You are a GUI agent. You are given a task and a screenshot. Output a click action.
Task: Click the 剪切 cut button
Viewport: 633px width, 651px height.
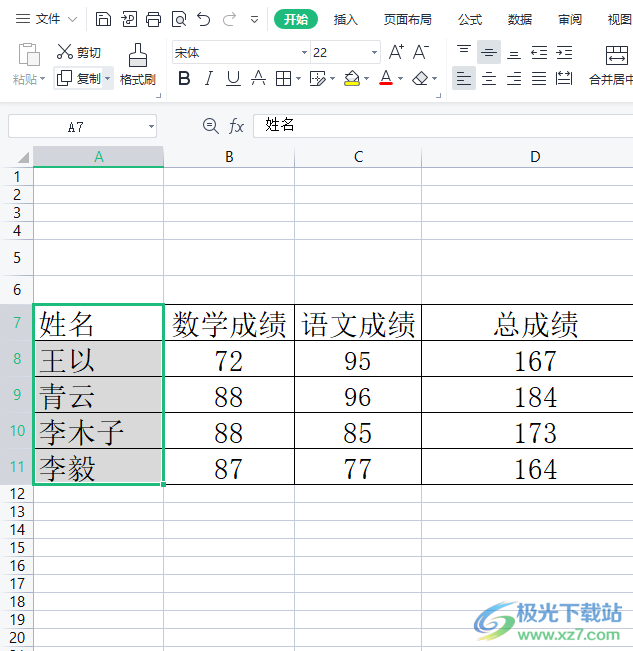click(78, 52)
